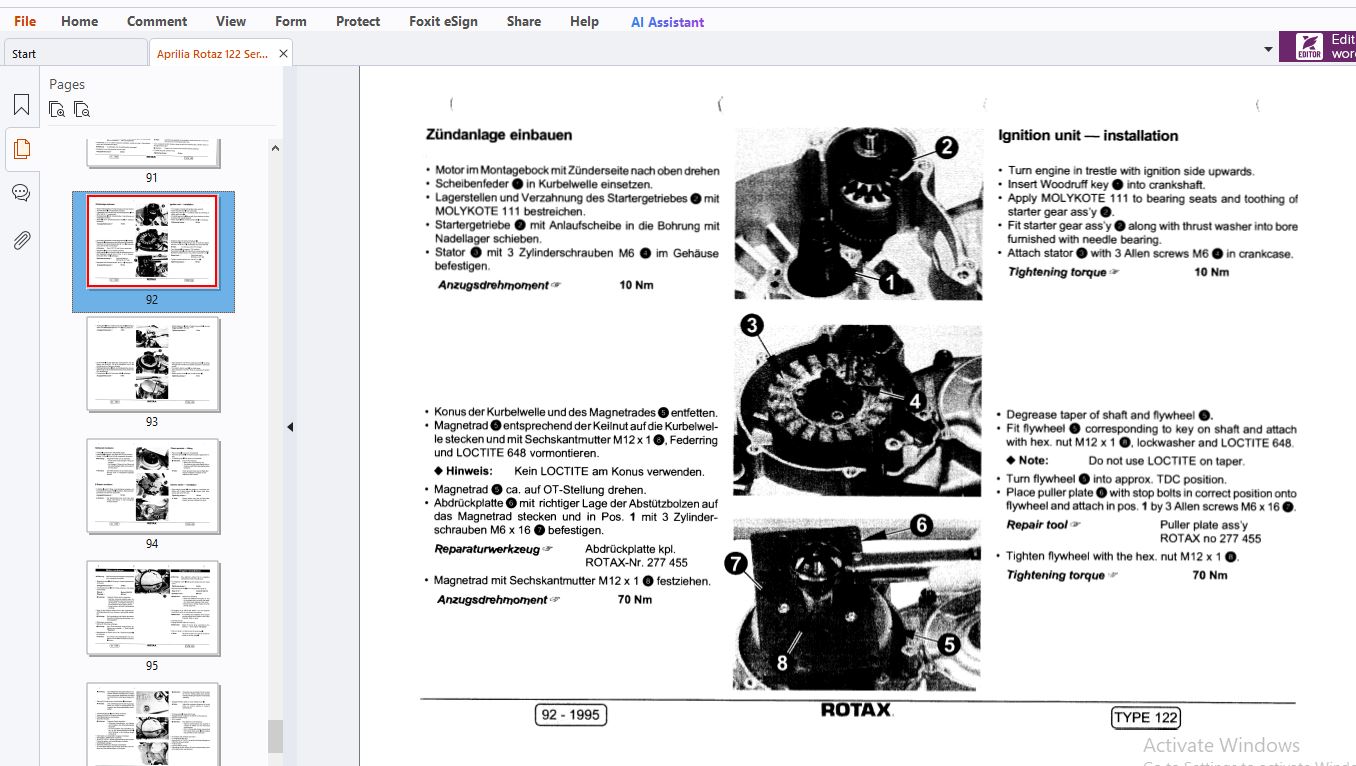Select page 92 thumbnail

click(152, 242)
